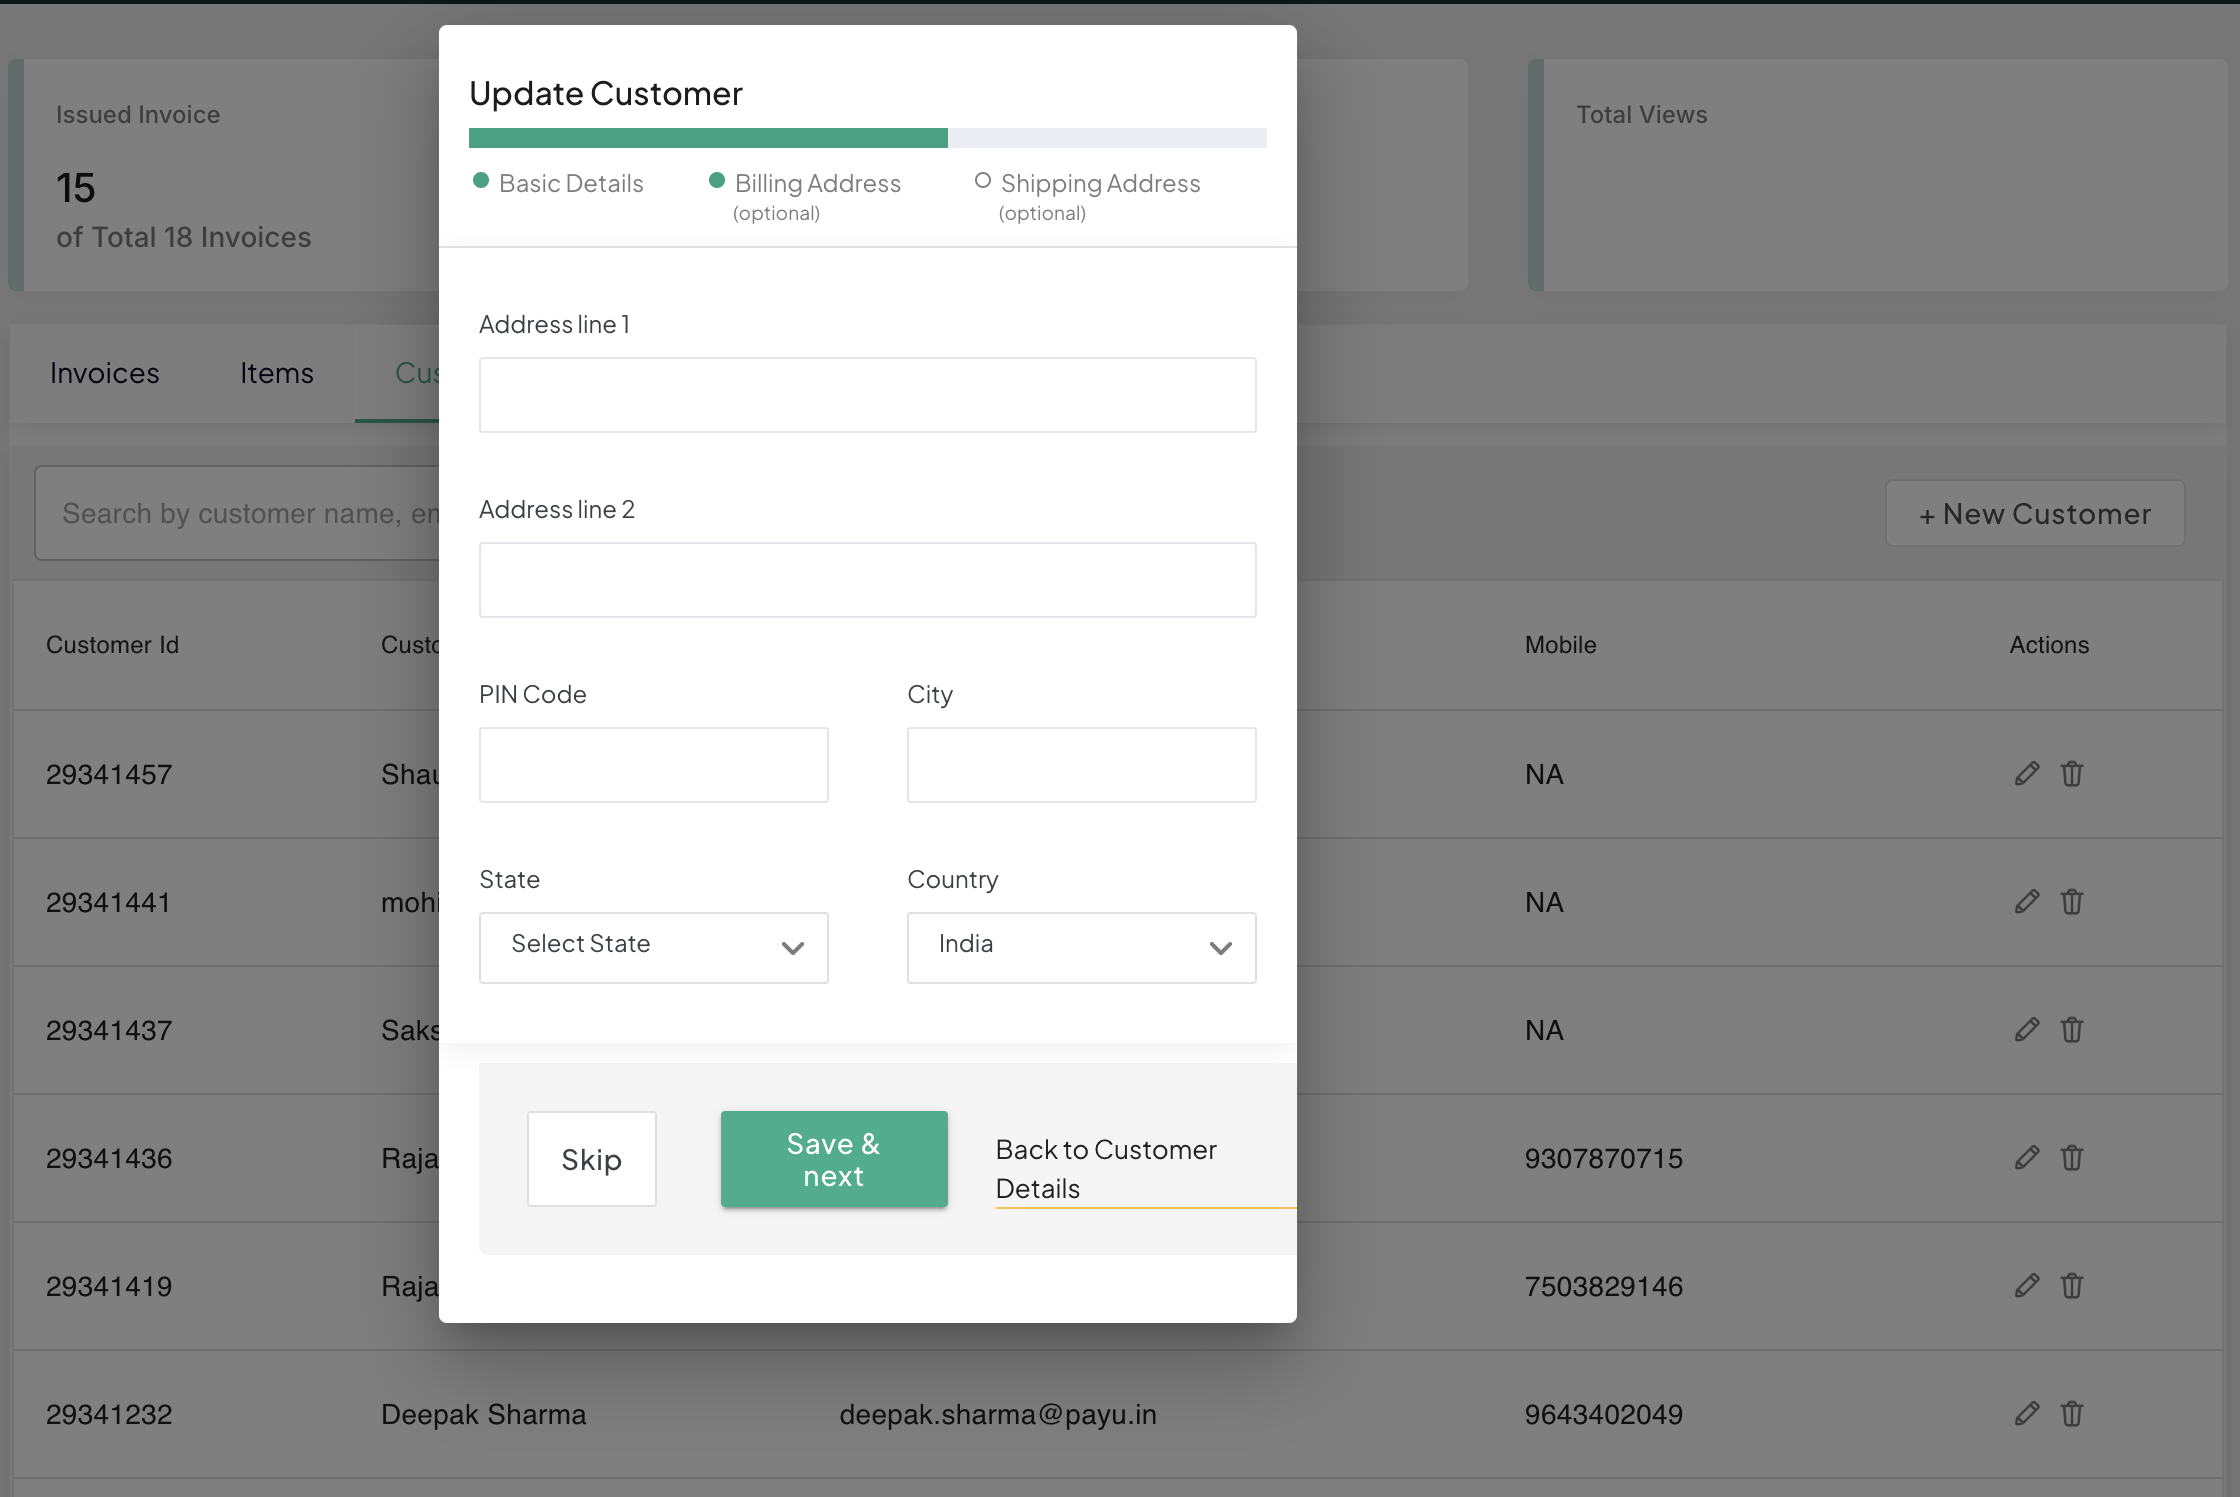Viewport: 2240px width, 1497px height.
Task: Select the Shipping Address step indicator
Action: pyautogui.click(x=1099, y=184)
